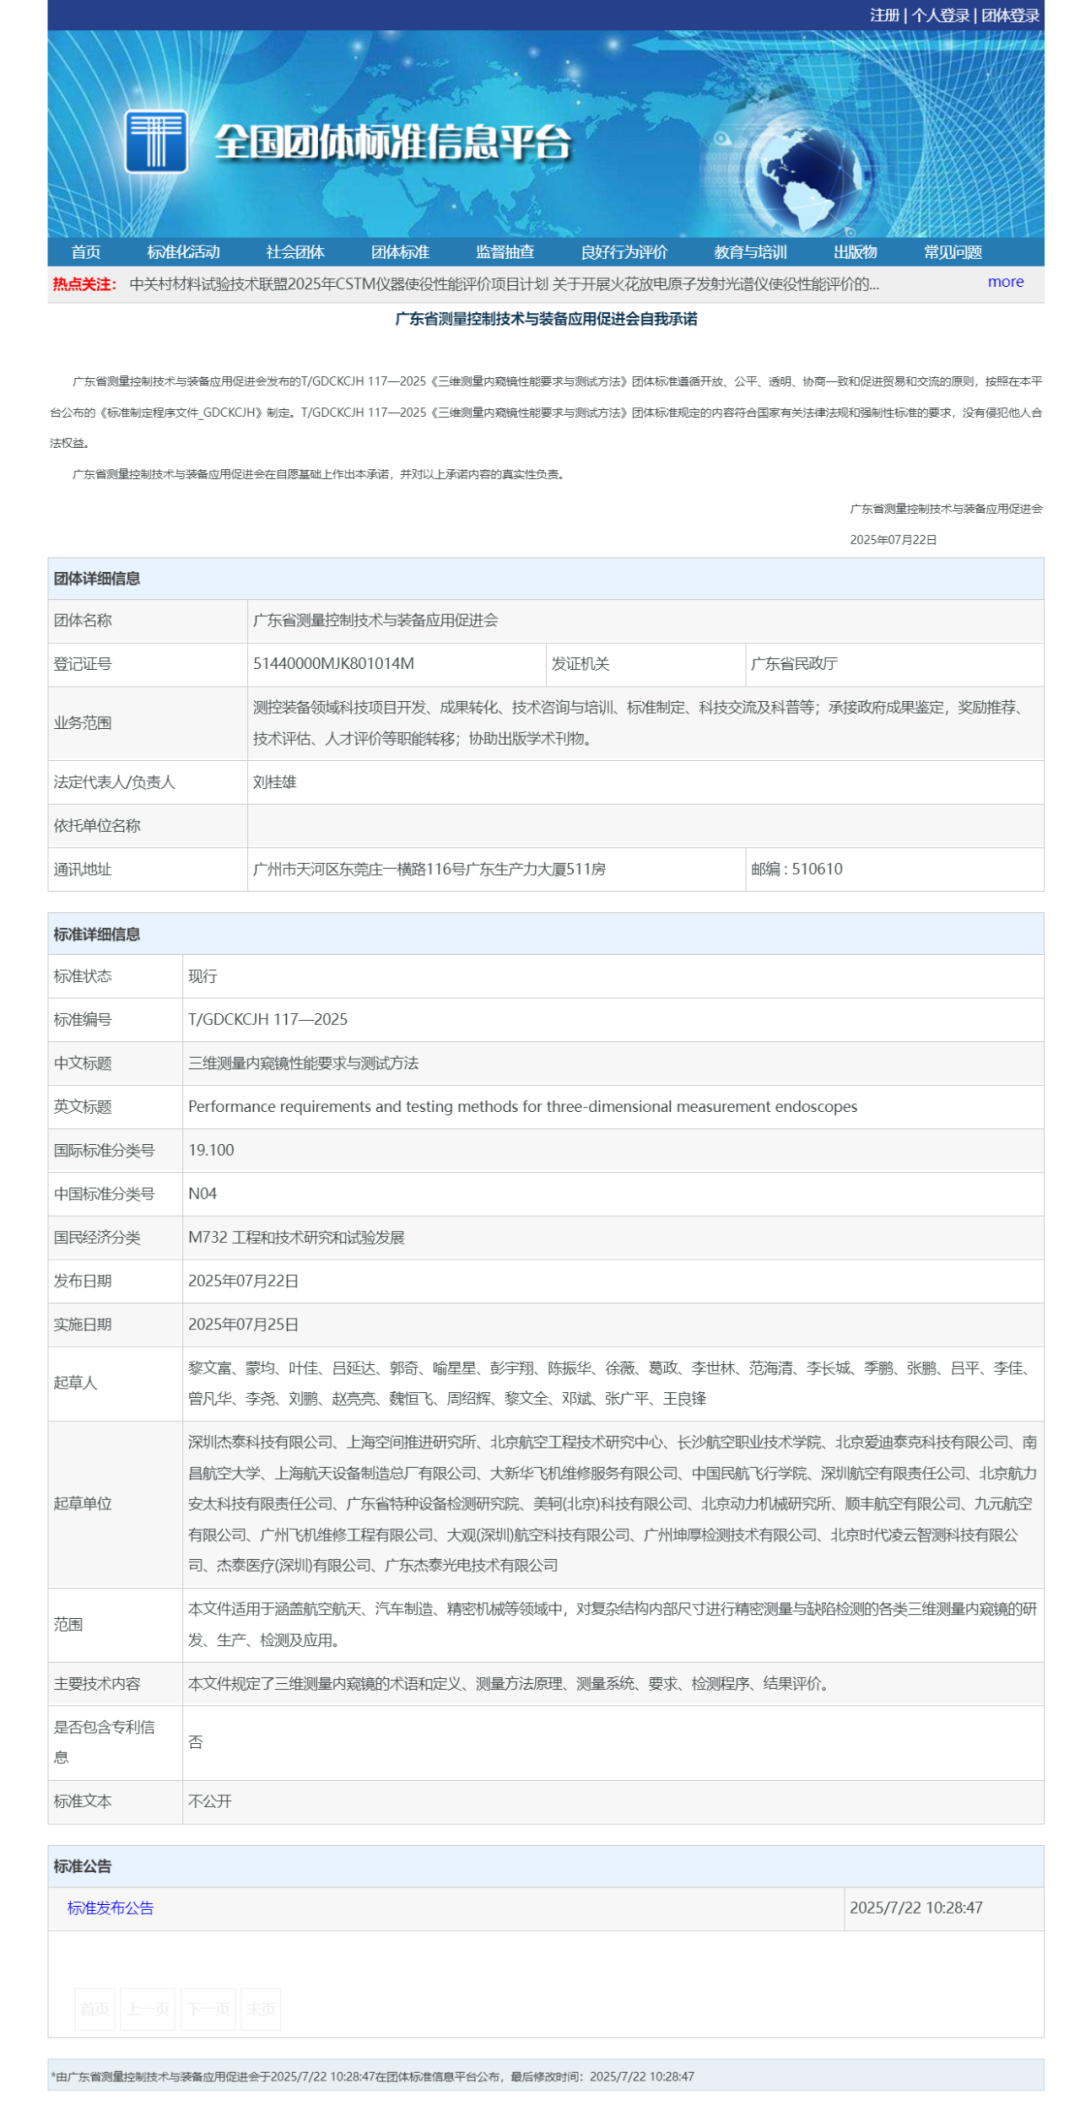1080x2110 pixels.
Task: Click the 法定代表人/负责人 label cell
Action: [x=148, y=782]
